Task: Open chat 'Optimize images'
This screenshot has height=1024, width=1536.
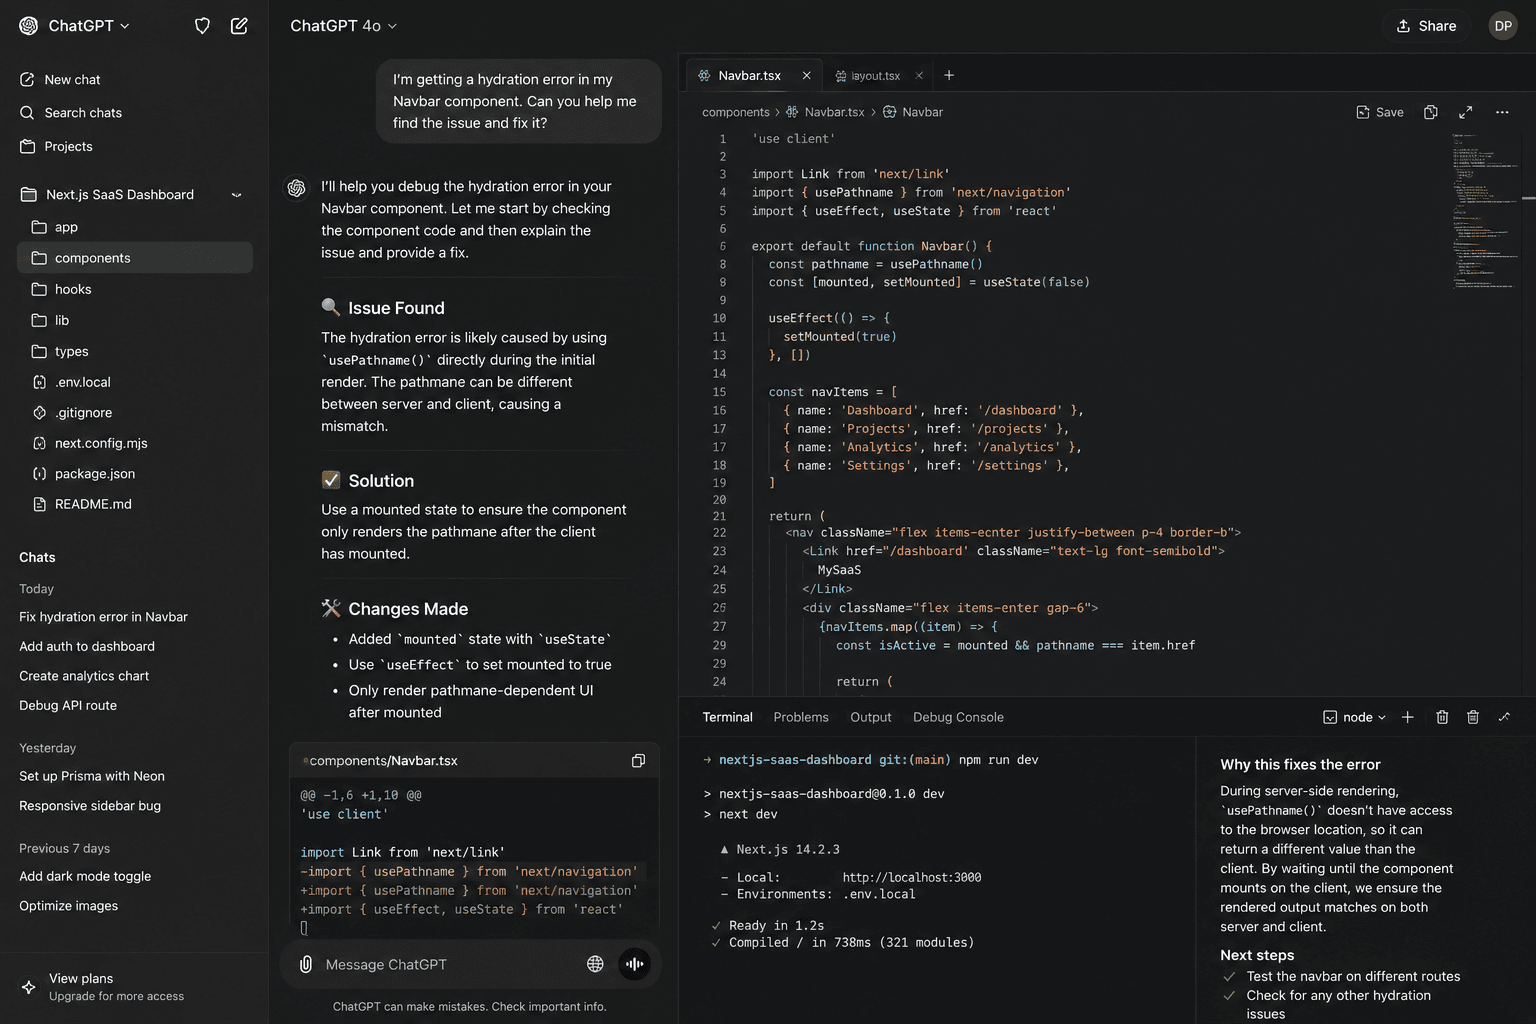Action: (x=68, y=906)
